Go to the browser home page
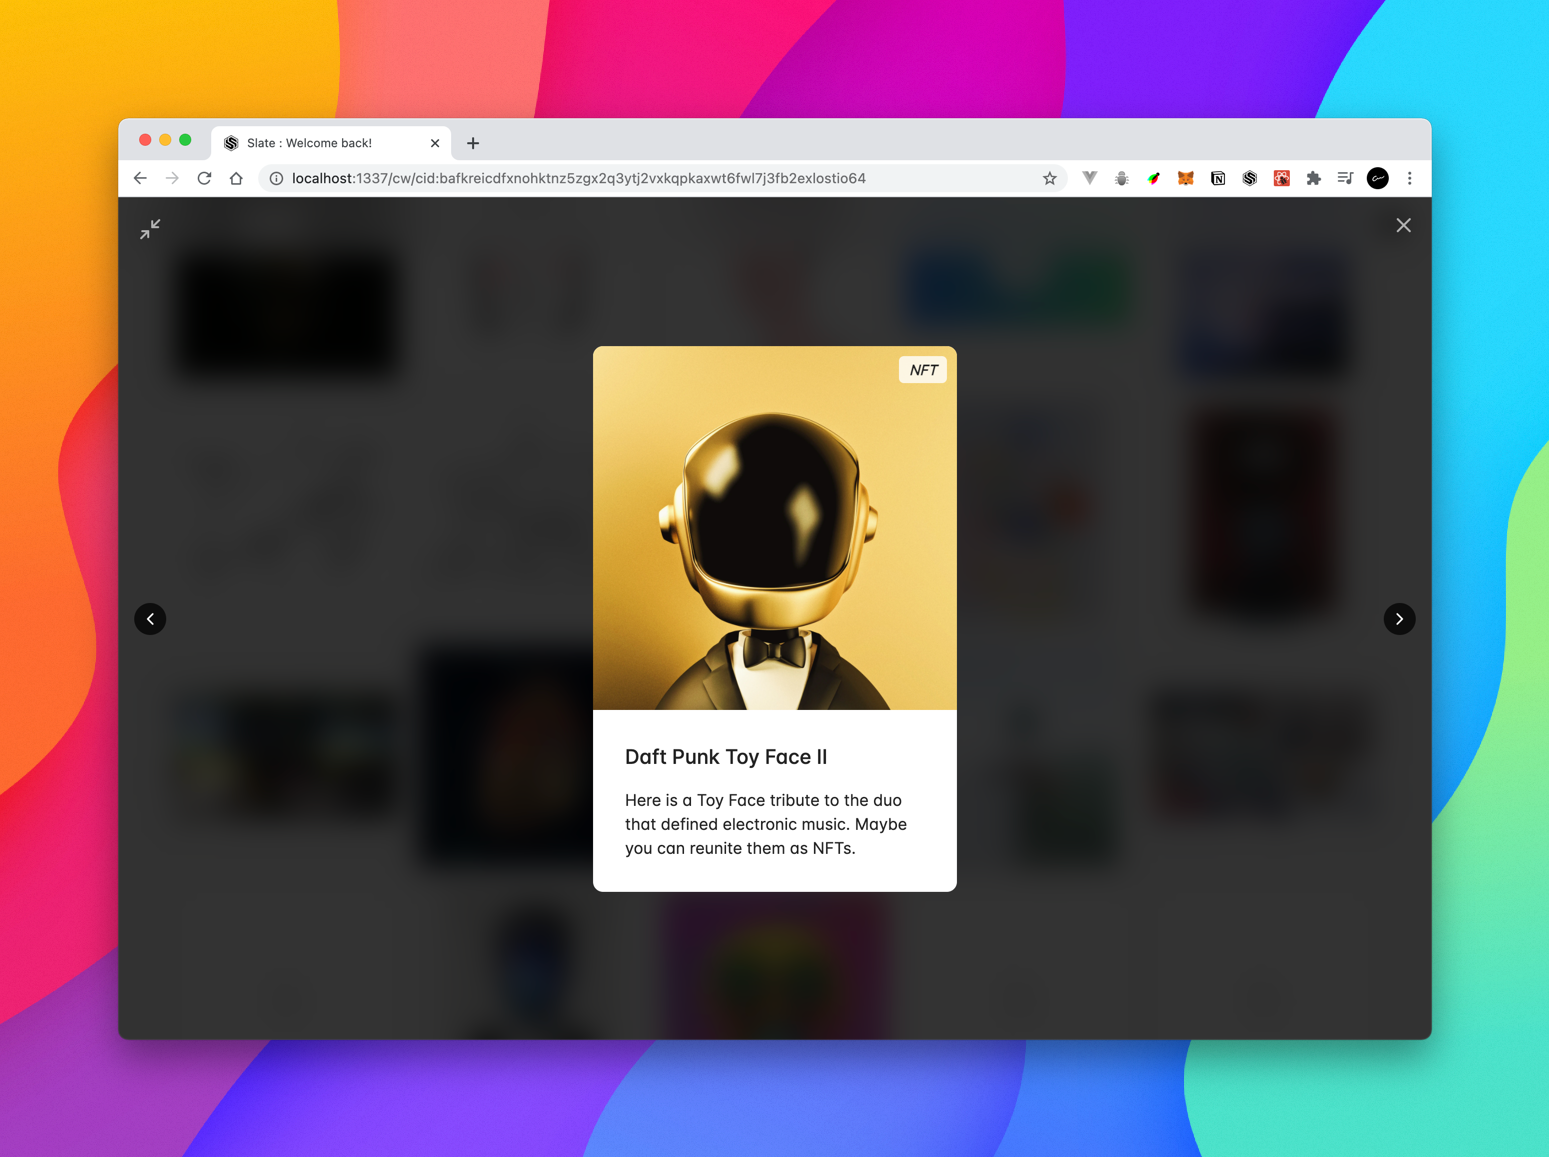This screenshot has height=1157, width=1549. [x=236, y=178]
